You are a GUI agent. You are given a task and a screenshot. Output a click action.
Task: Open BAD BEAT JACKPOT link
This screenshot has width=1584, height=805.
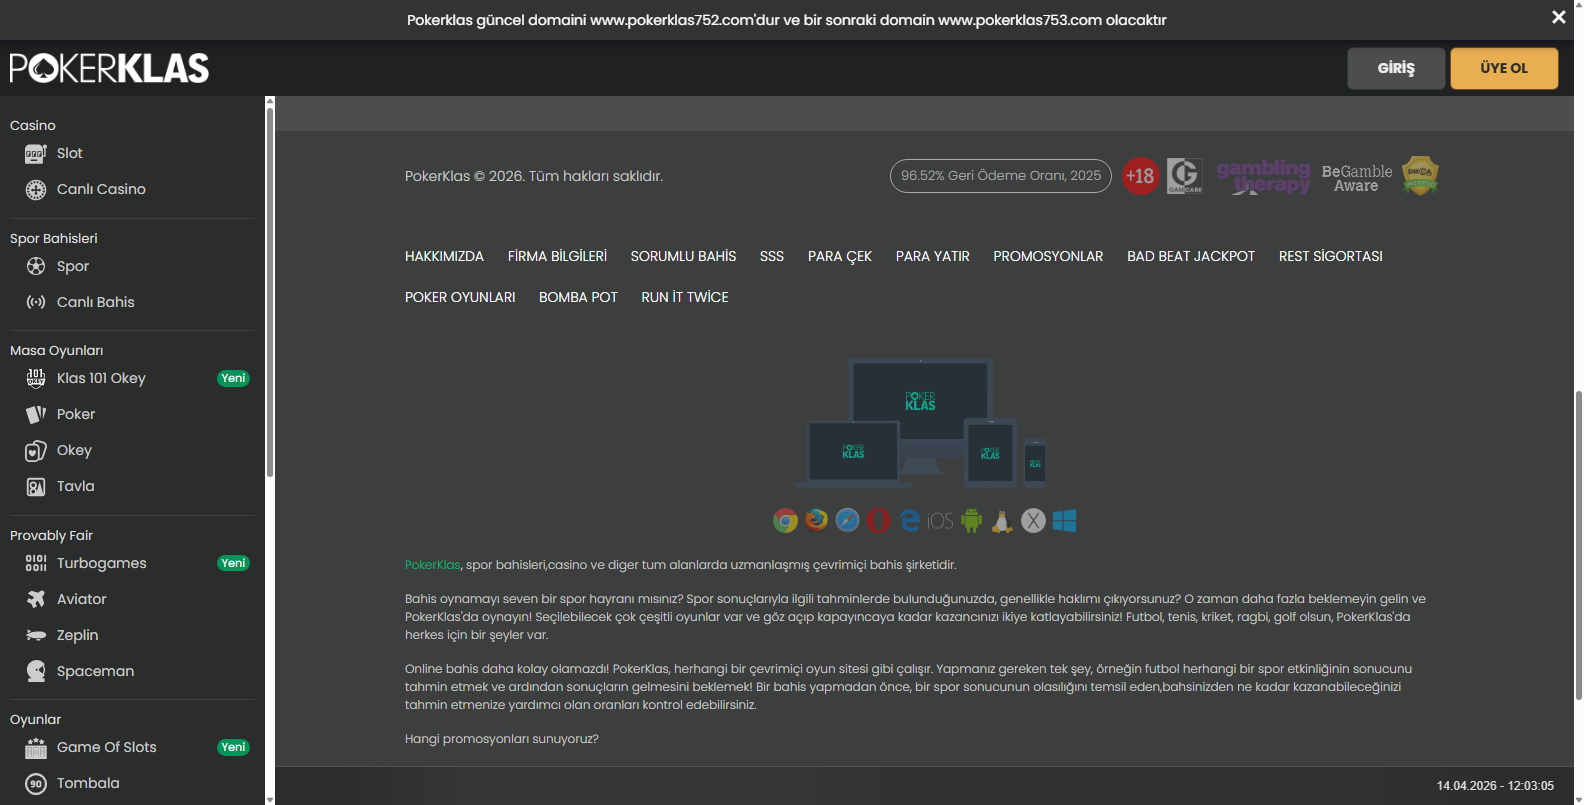[1191, 256]
